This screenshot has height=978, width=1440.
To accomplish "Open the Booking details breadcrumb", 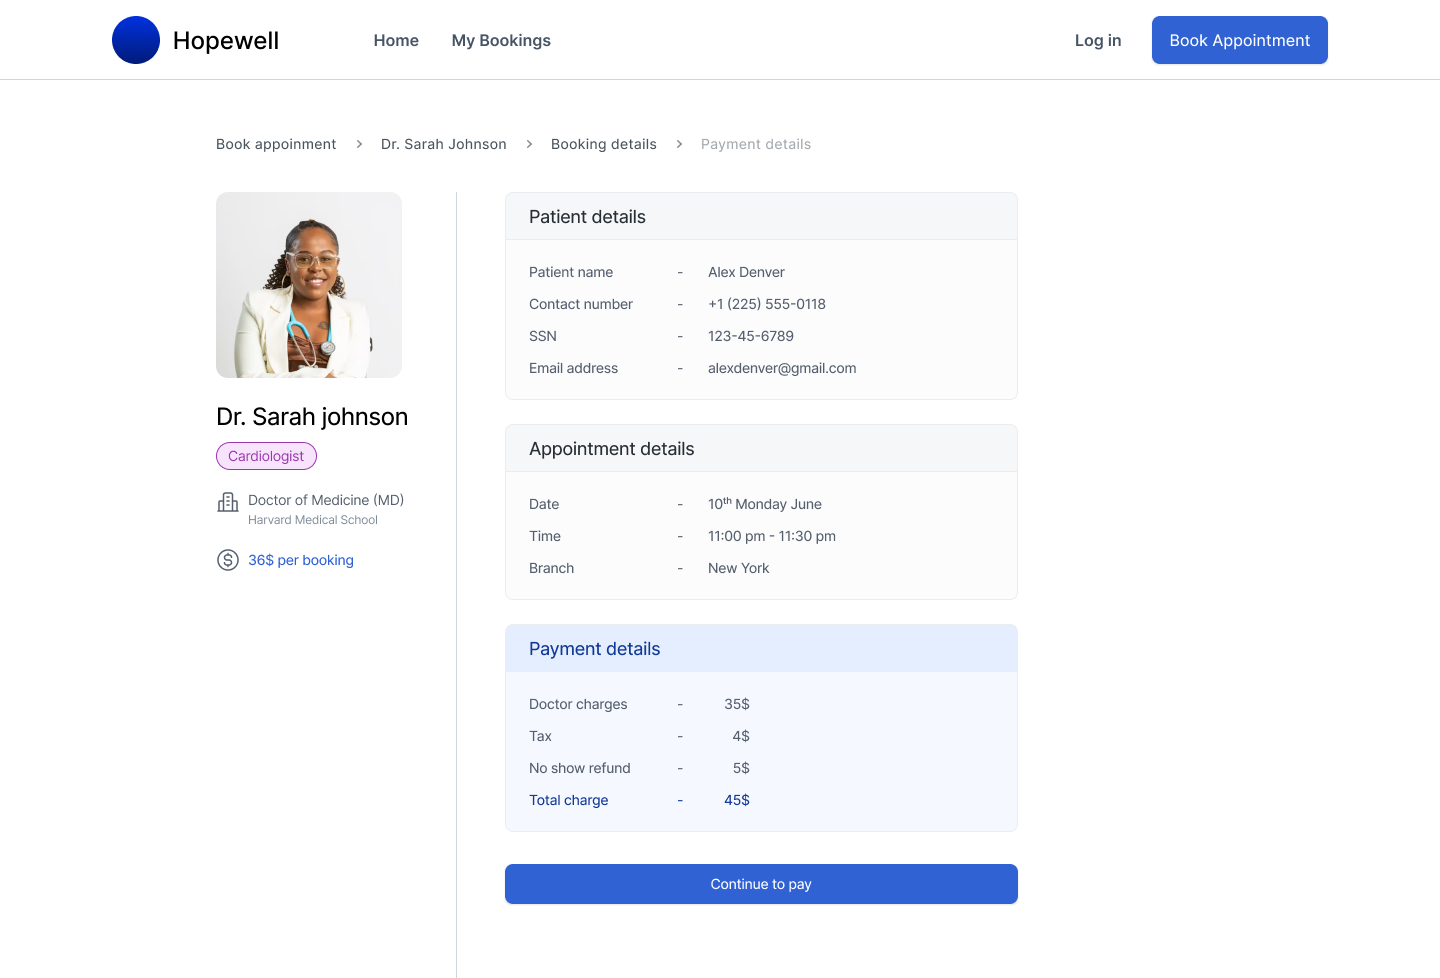I will coord(604,144).
